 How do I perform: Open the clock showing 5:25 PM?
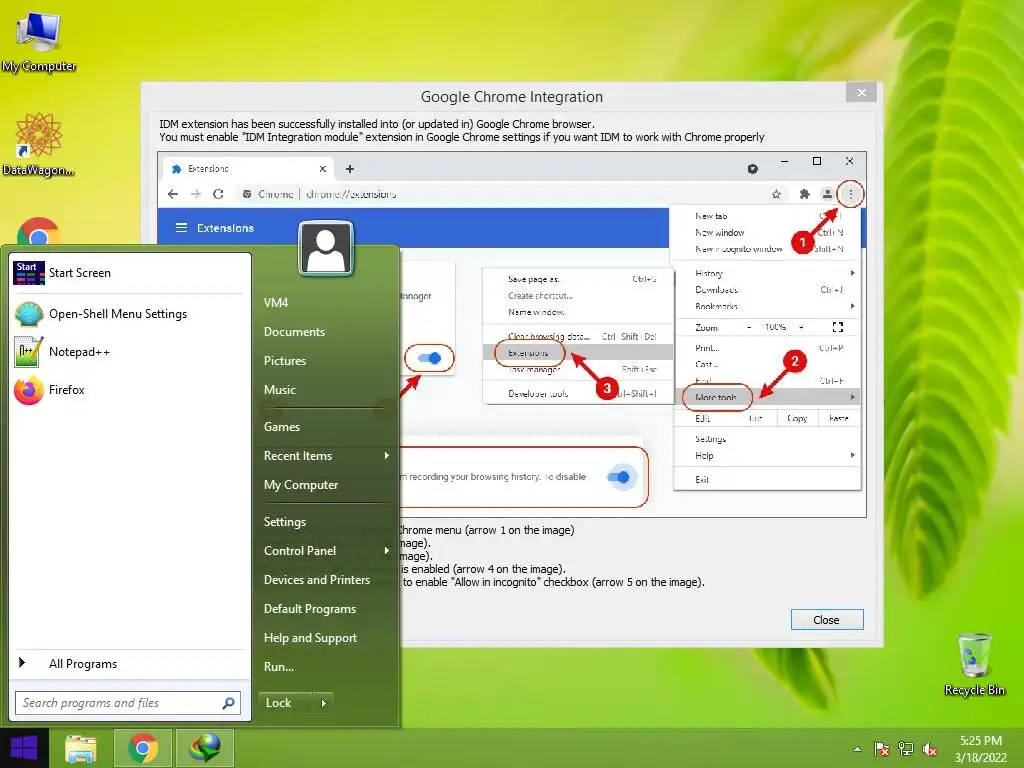(980, 749)
